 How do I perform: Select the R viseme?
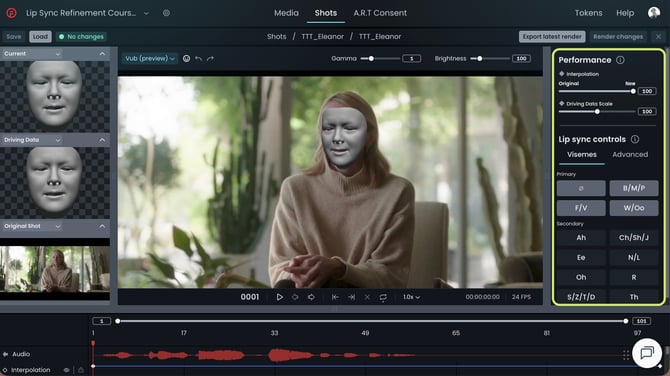click(634, 277)
